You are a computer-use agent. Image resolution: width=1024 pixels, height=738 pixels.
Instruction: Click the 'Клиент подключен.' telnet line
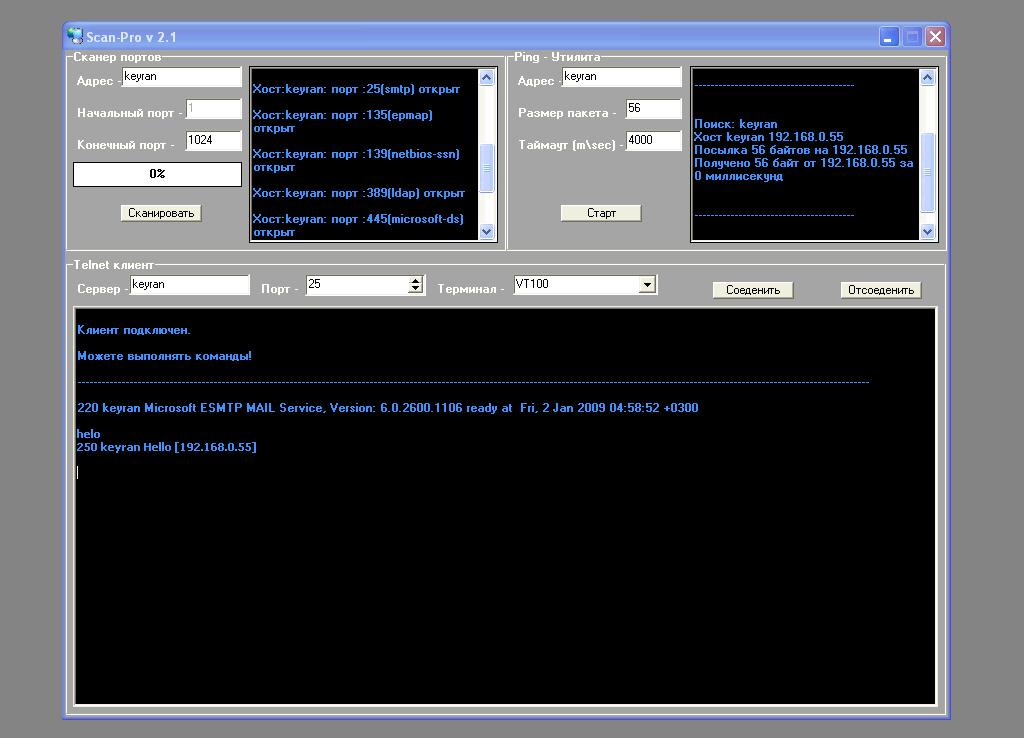point(134,330)
